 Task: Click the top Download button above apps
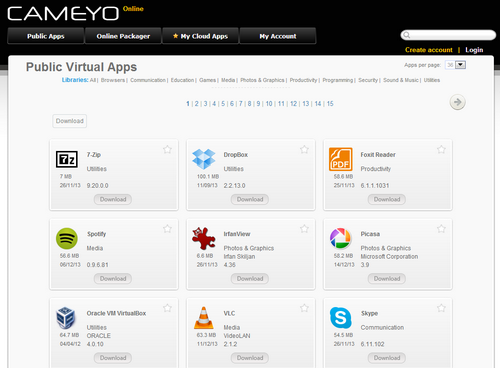(x=70, y=121)
